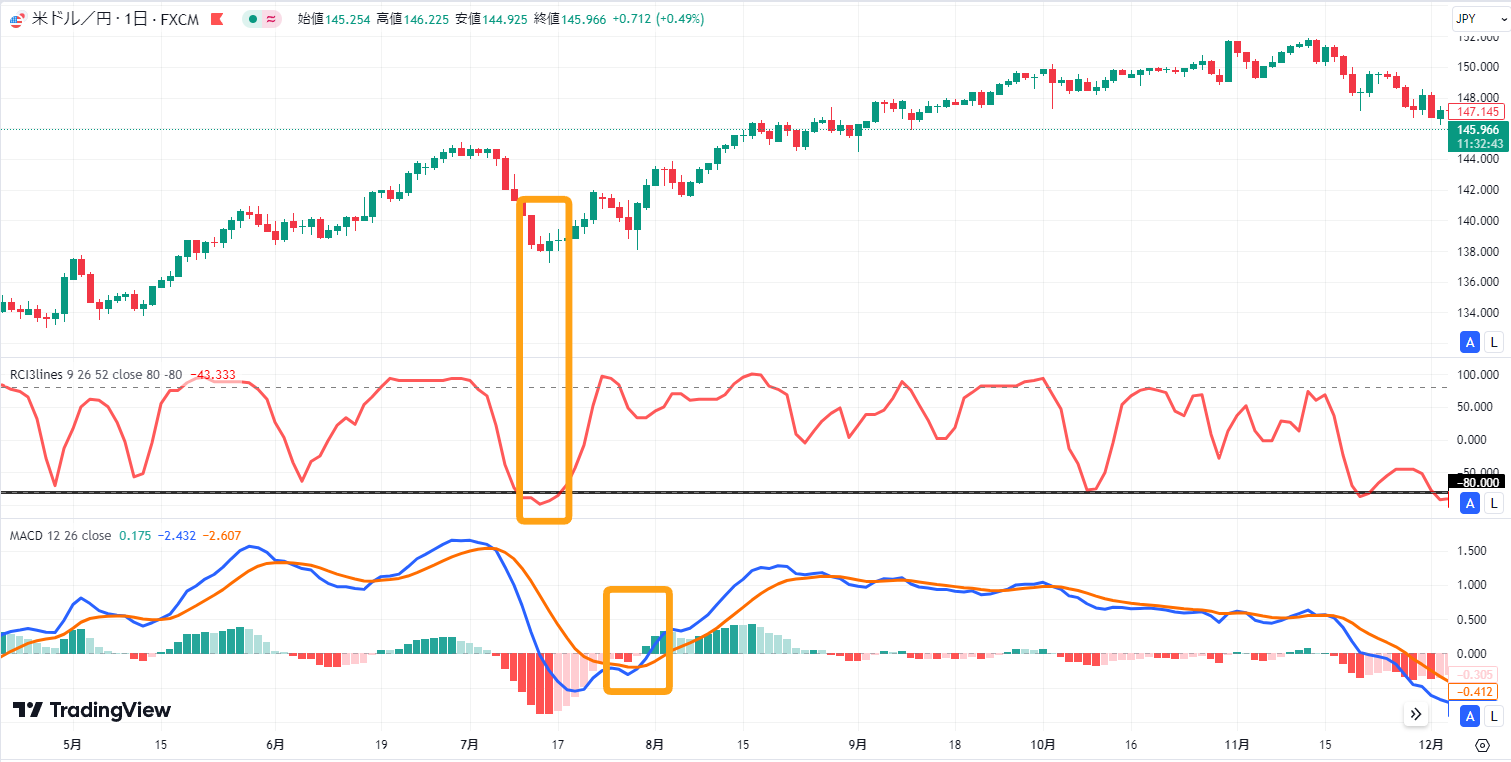This screenshot has height=762, width=1511.
Task: Click the 142.000 price axis label
Action: pos(1477,190)
